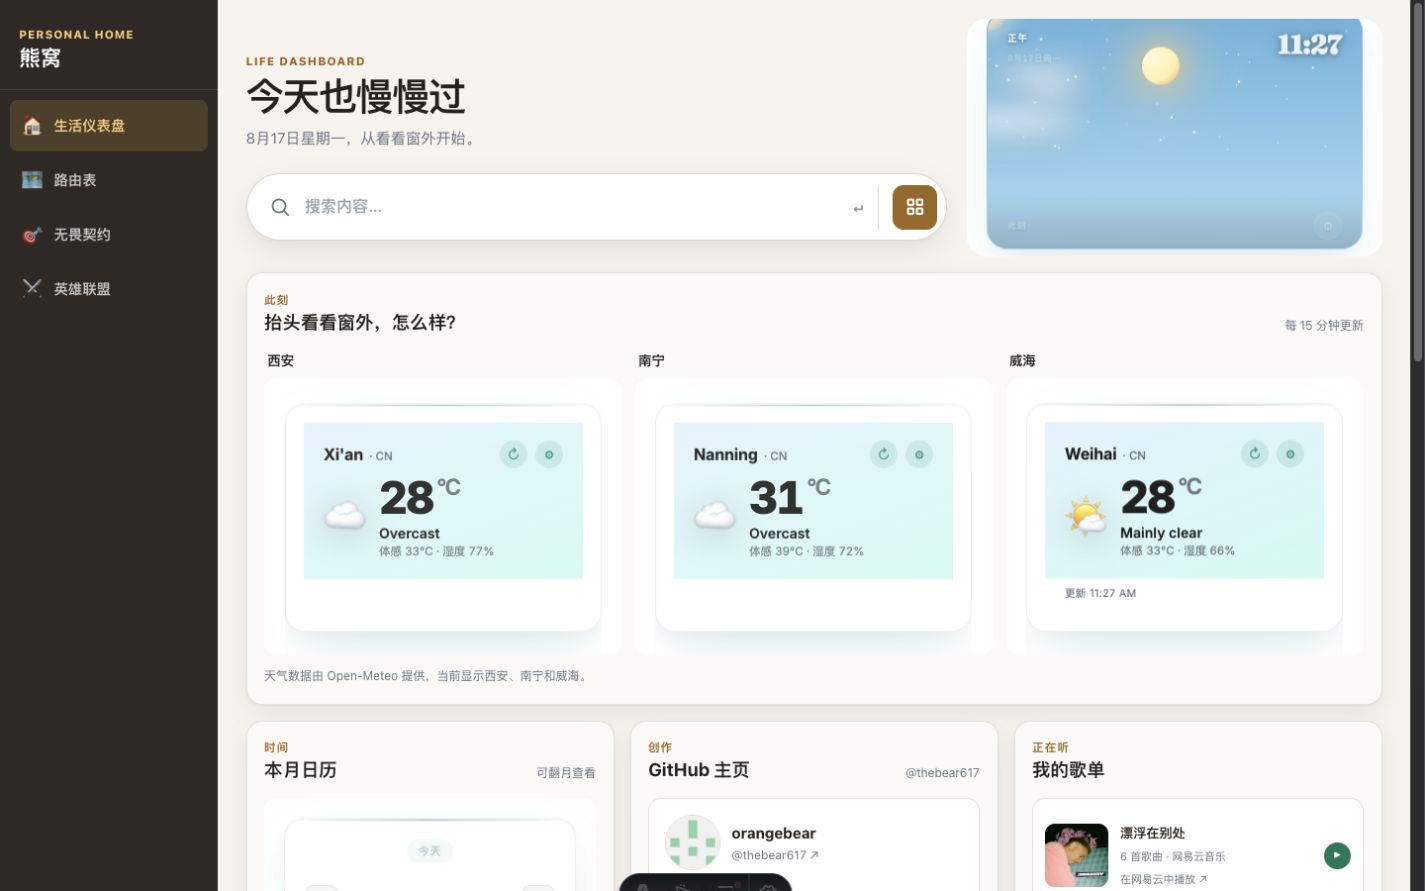Click the Open-Meteo weather data note
Image resolution: width=1425 pixels, height=891 pixels.
(x=427, y=676)
